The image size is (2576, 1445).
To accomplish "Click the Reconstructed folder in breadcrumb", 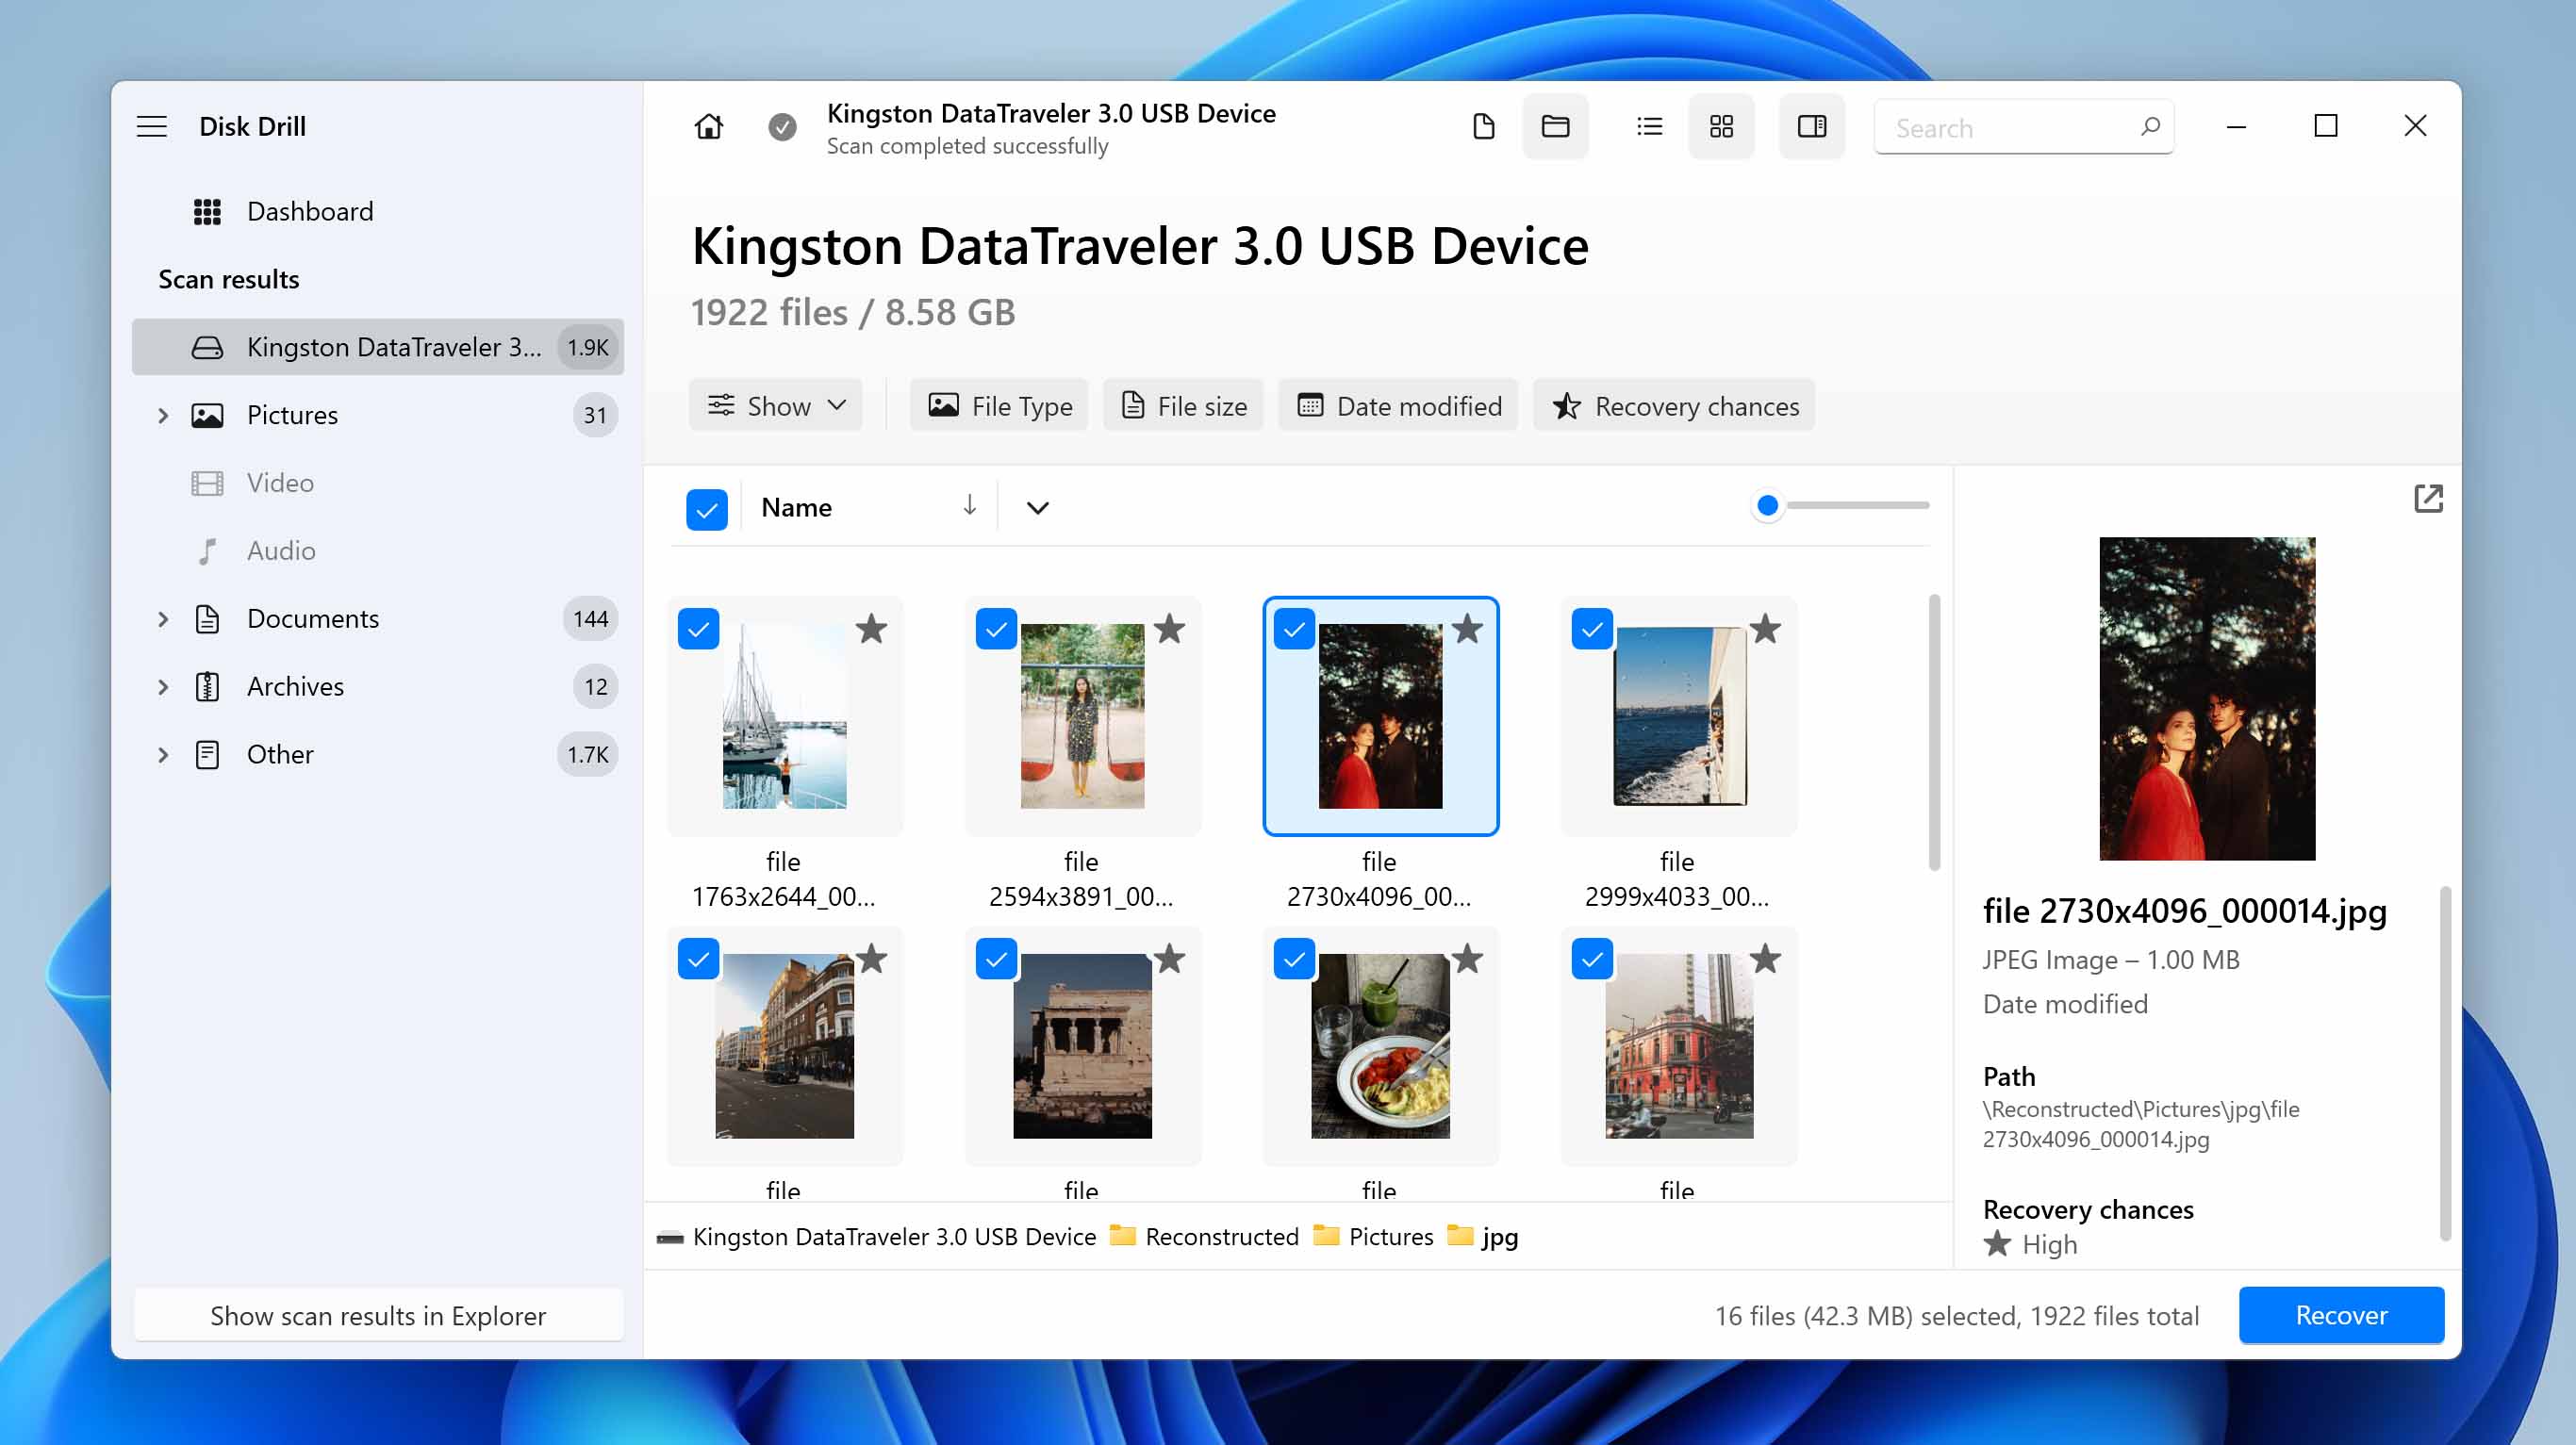I will 1204,1237.
